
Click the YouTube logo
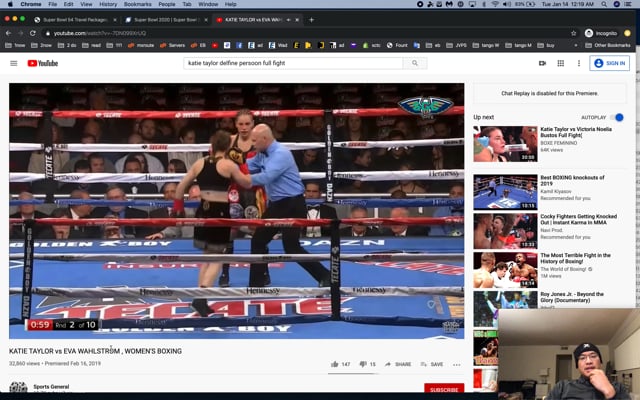(x=43, y=63)
